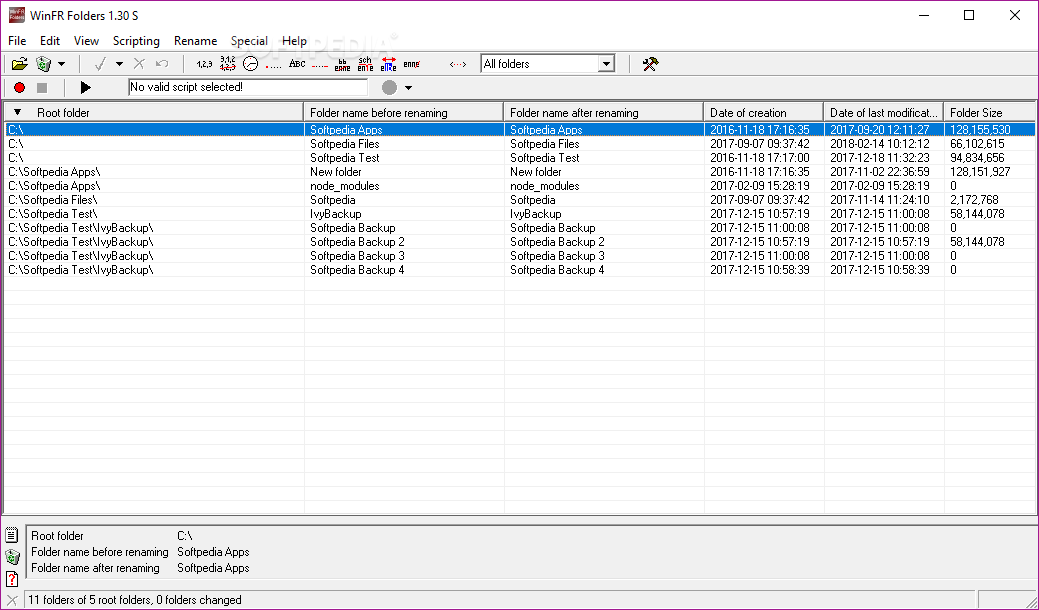Click the 'sch ente' replace-text icon

365,64
